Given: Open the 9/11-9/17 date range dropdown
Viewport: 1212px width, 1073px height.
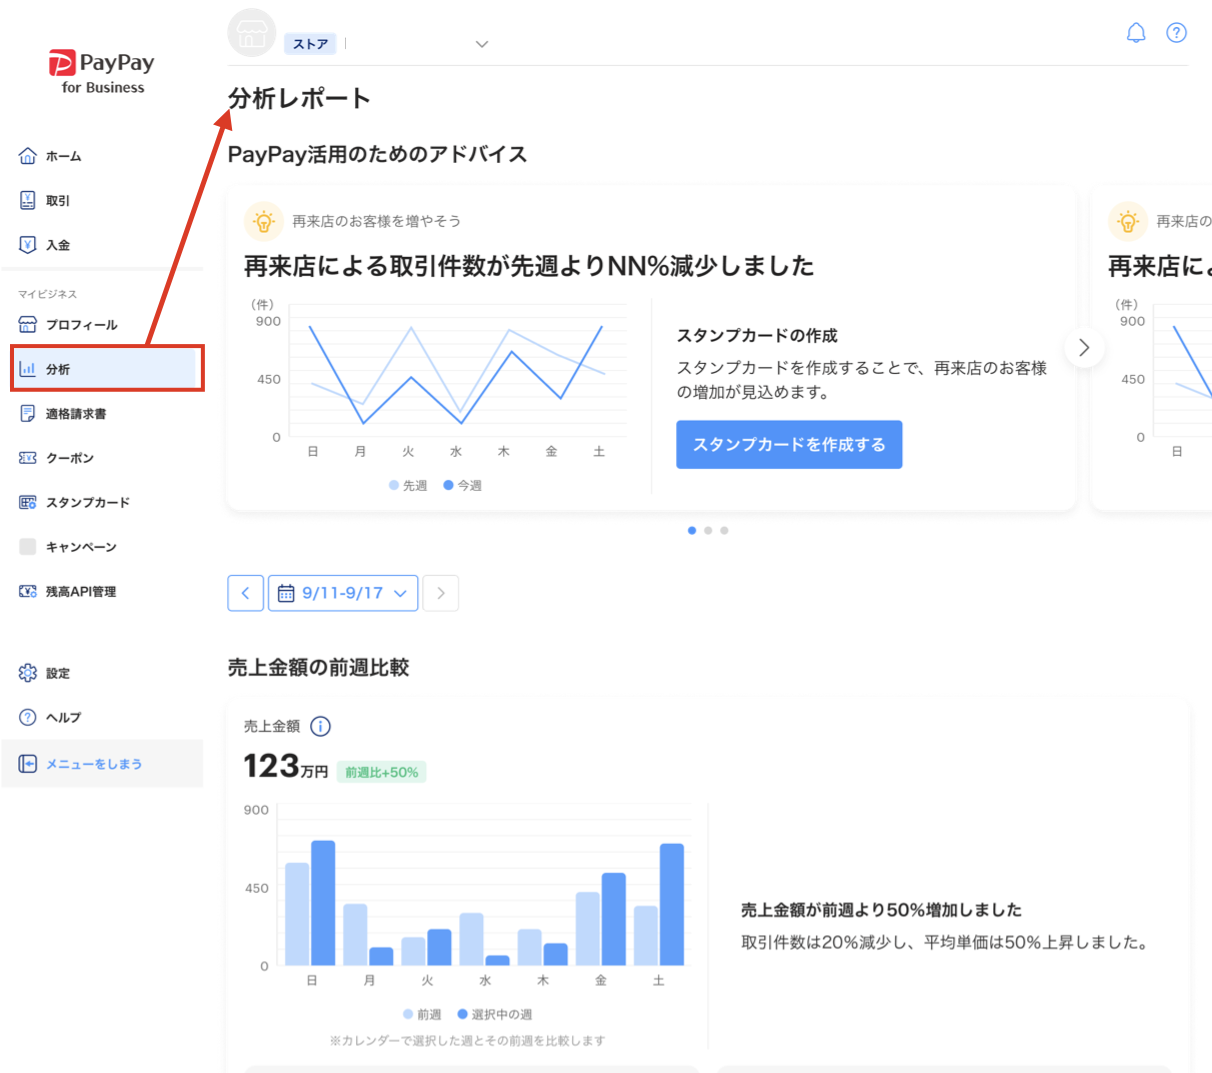Looking at the screenshot, I should tap(343, 593).
